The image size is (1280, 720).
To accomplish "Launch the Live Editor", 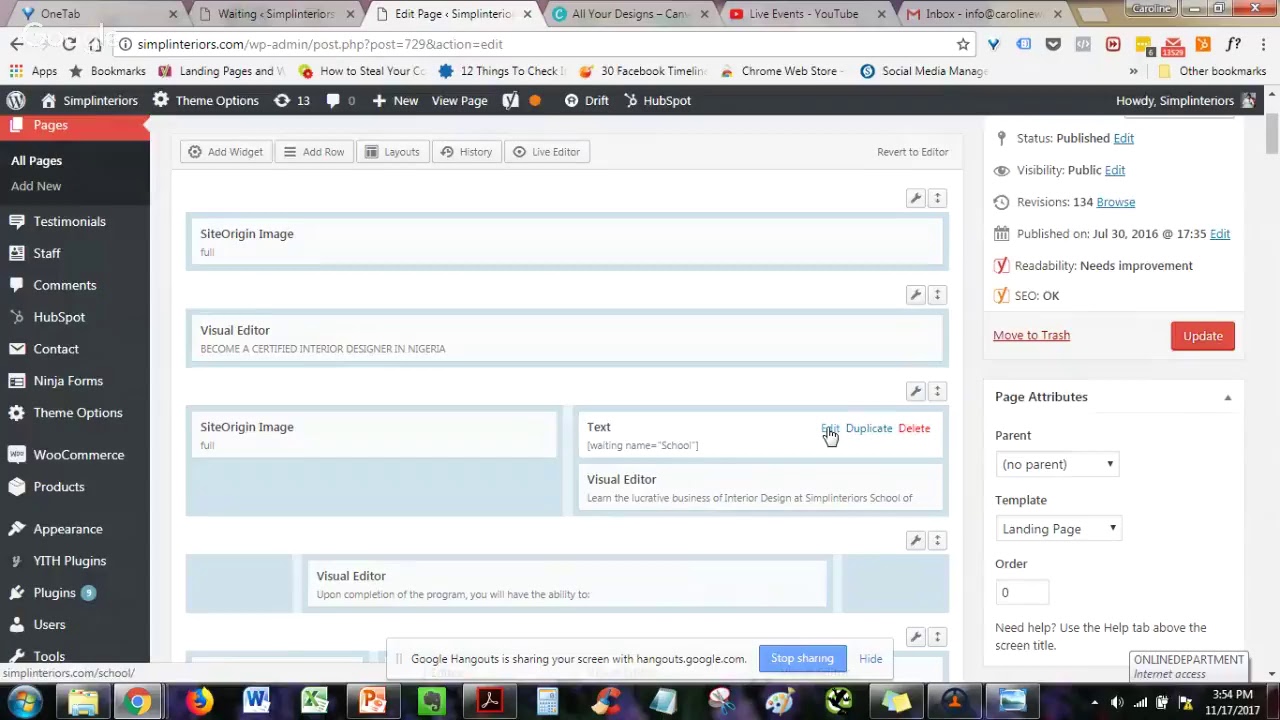I will coord(546,152).
